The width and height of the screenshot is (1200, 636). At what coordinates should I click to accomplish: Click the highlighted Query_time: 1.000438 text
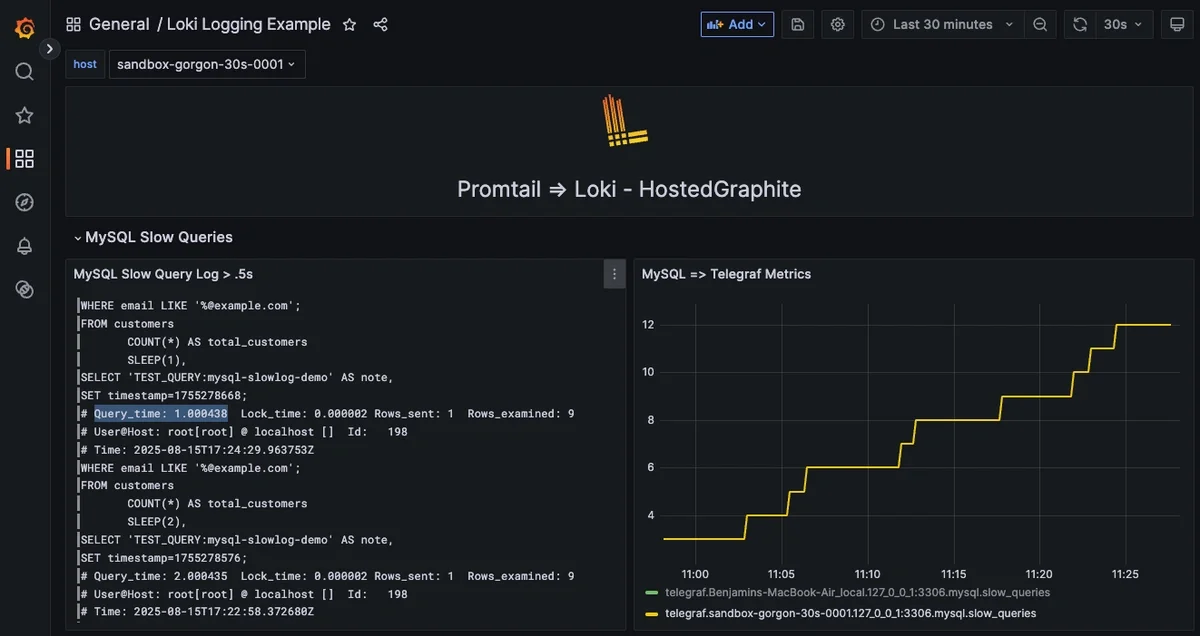(161, 413)
